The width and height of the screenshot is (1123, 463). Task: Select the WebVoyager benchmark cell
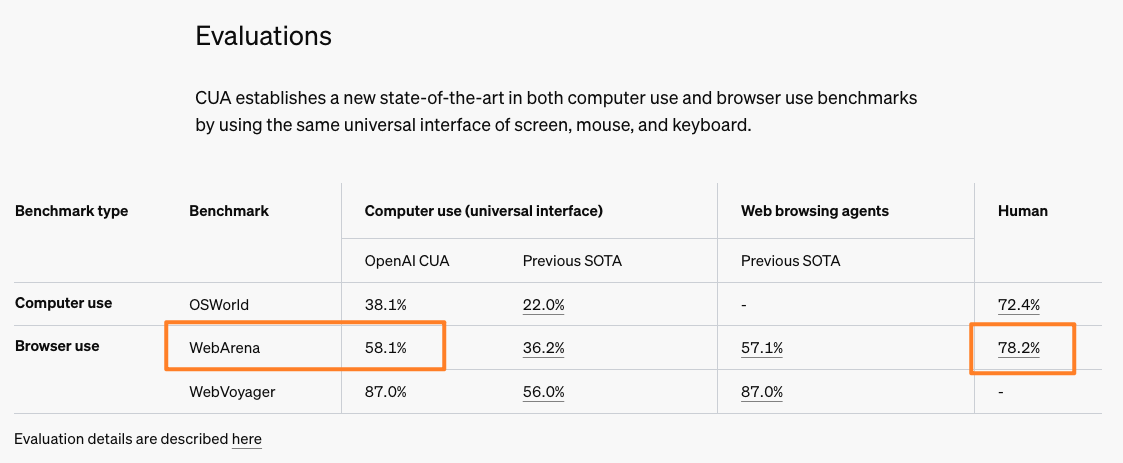[232, 392]
